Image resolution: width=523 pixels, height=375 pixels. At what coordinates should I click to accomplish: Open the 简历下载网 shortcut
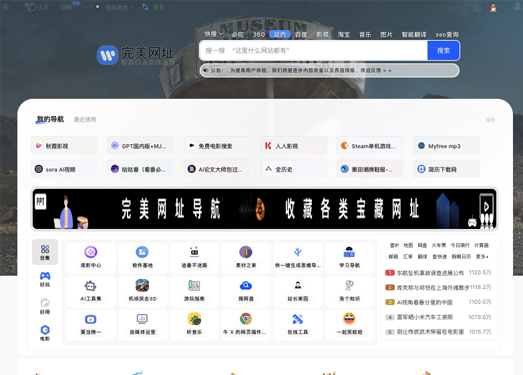click(x=447, y=169)
